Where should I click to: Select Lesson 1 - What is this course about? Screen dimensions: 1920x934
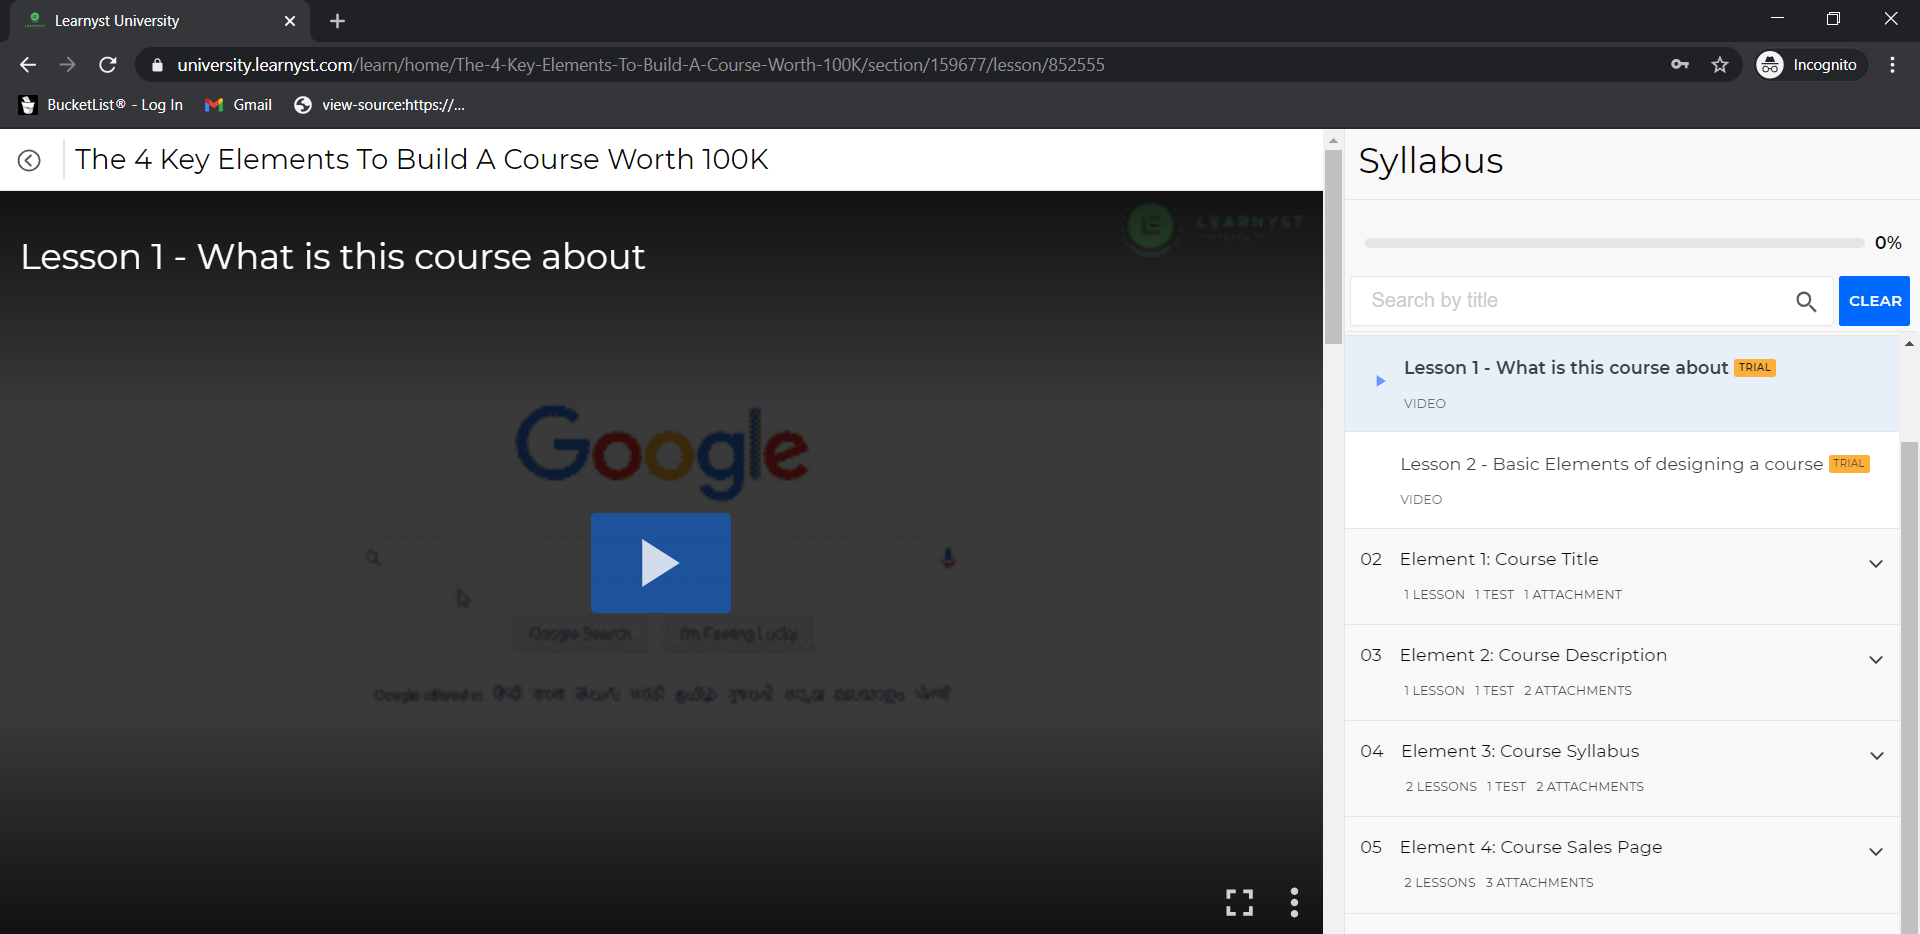pos(1622,384)
